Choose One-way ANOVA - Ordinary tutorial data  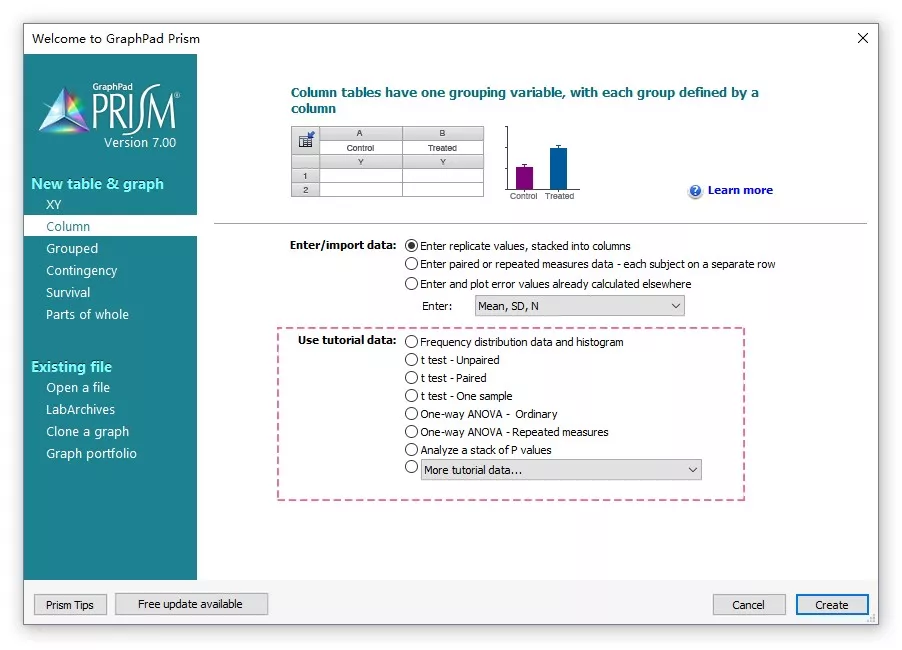411,414
